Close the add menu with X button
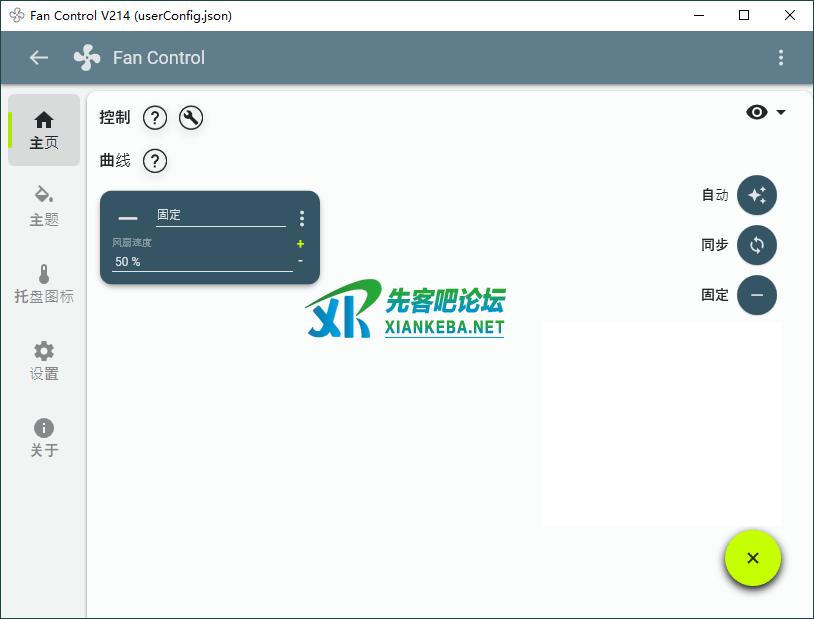814x619 pixels. tap(753, 558)
